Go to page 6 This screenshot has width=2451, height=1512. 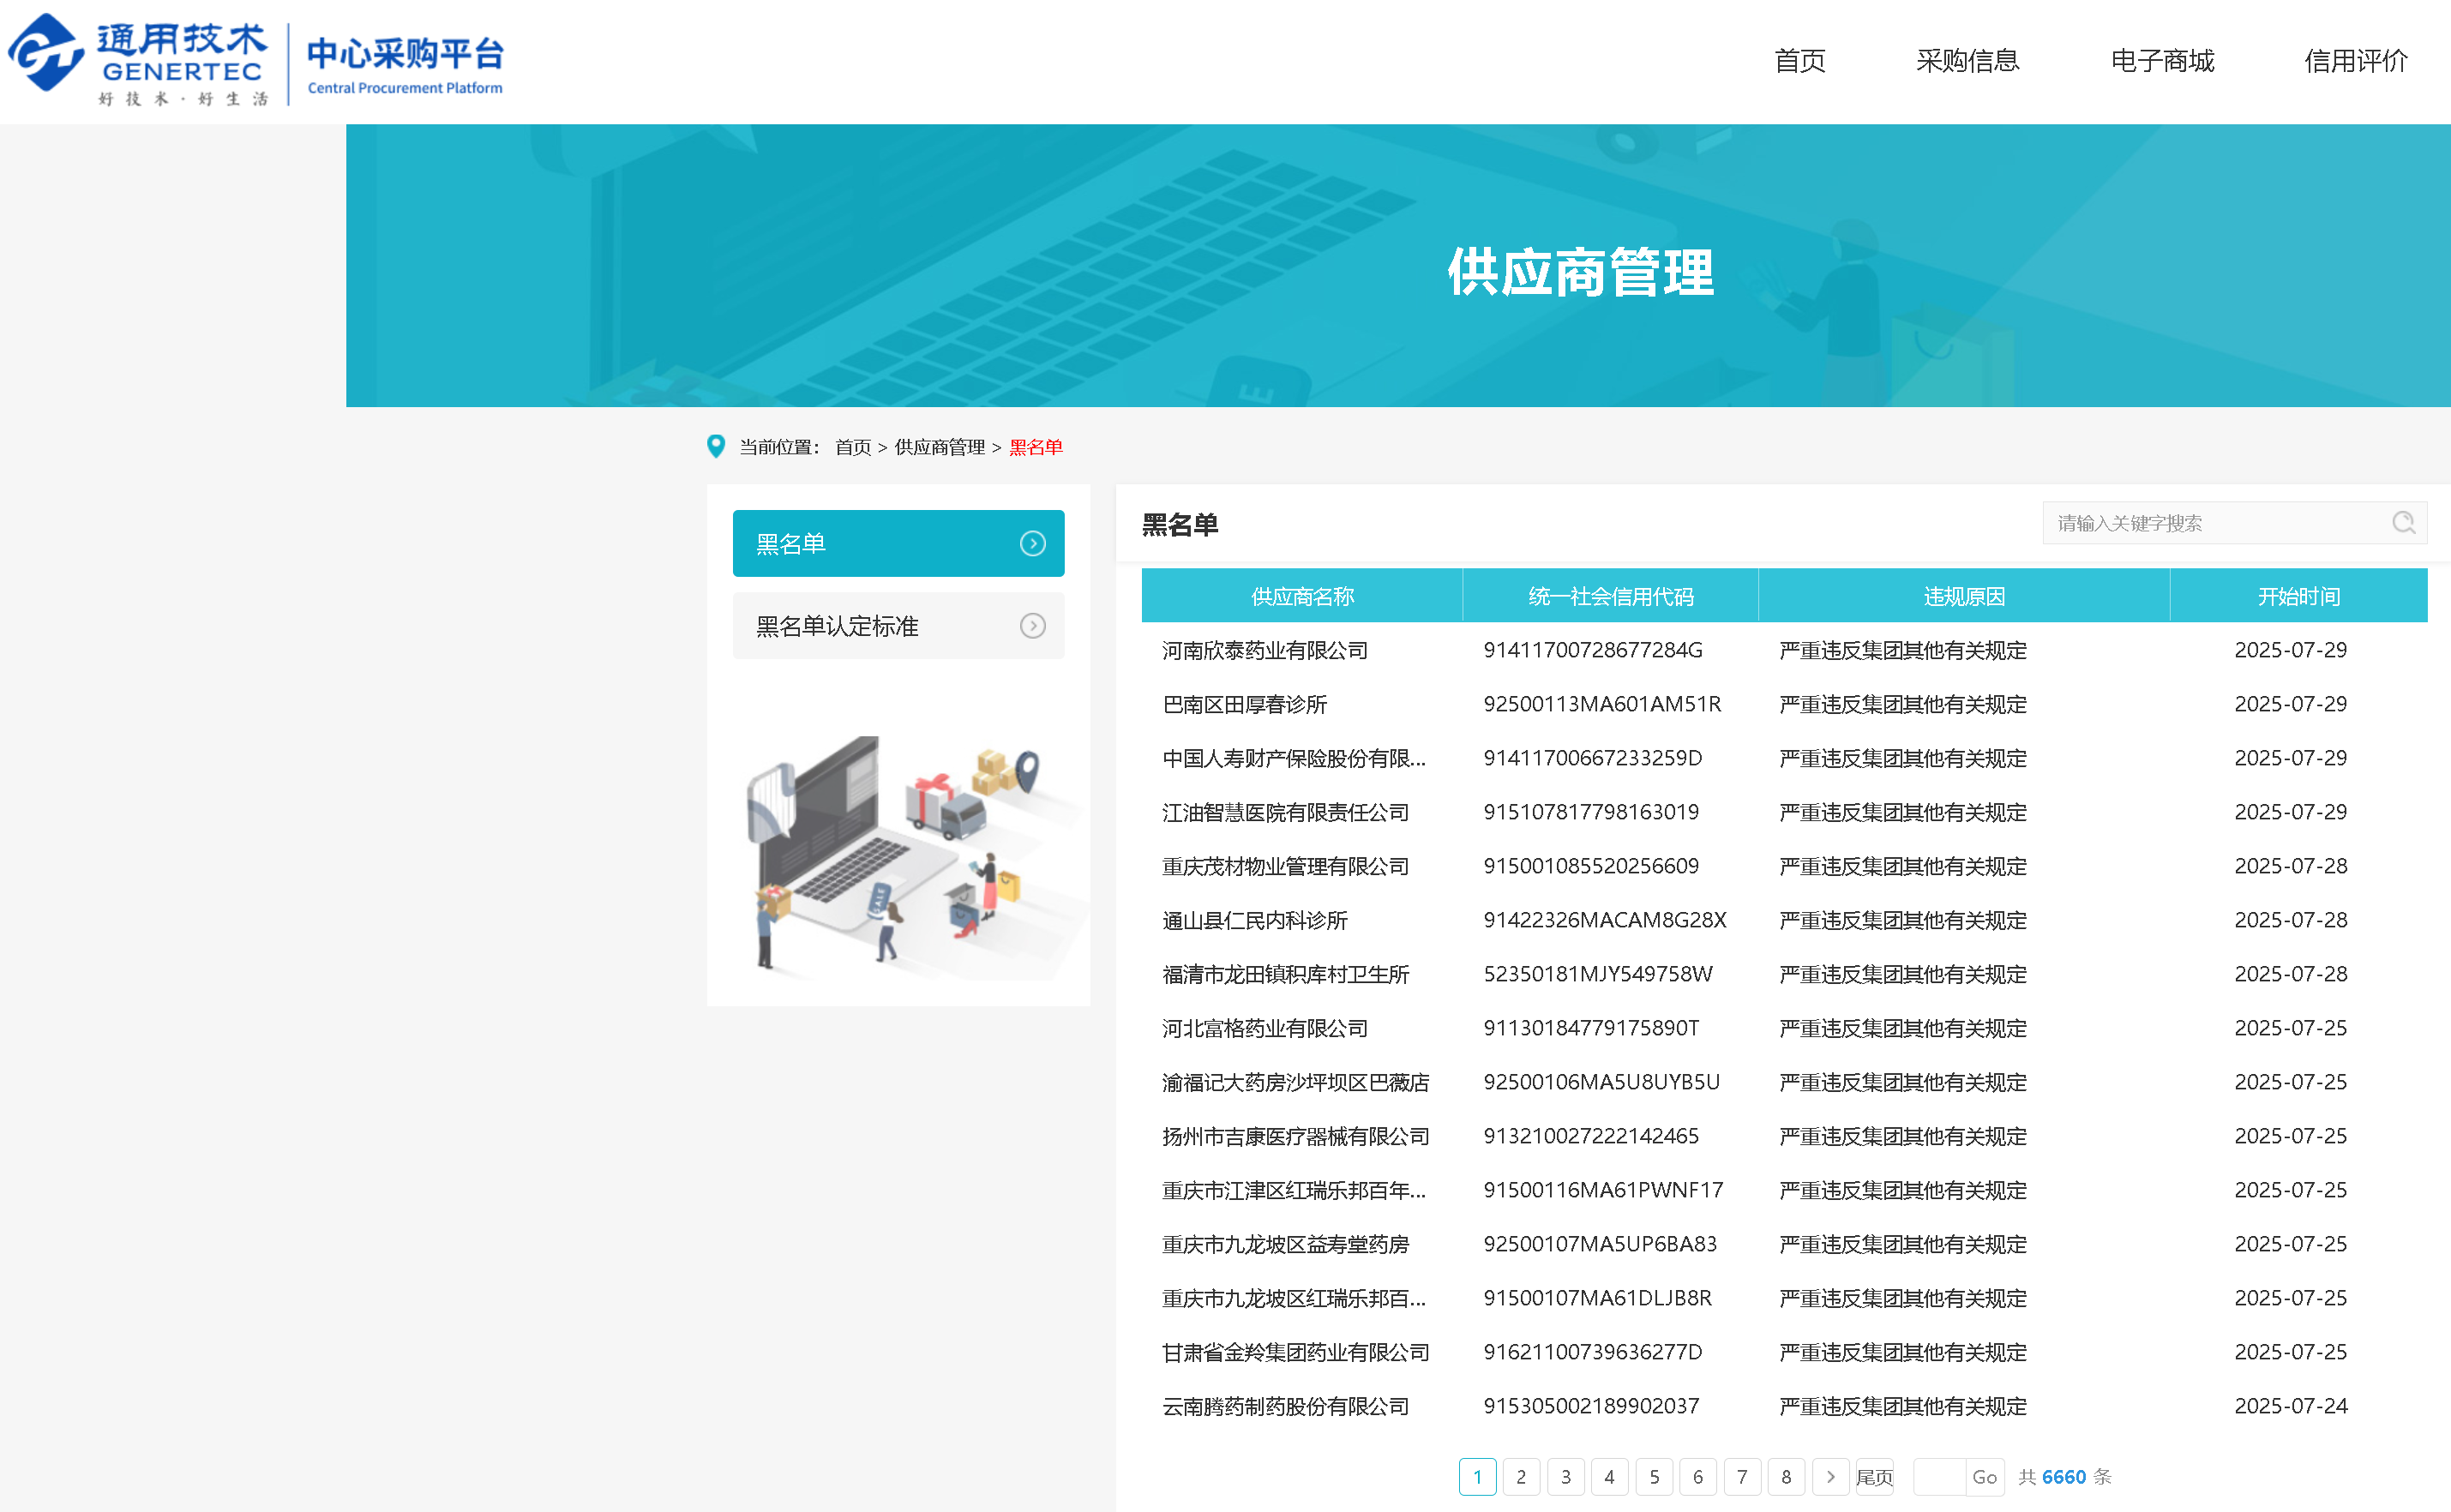click(1698, 1476)
